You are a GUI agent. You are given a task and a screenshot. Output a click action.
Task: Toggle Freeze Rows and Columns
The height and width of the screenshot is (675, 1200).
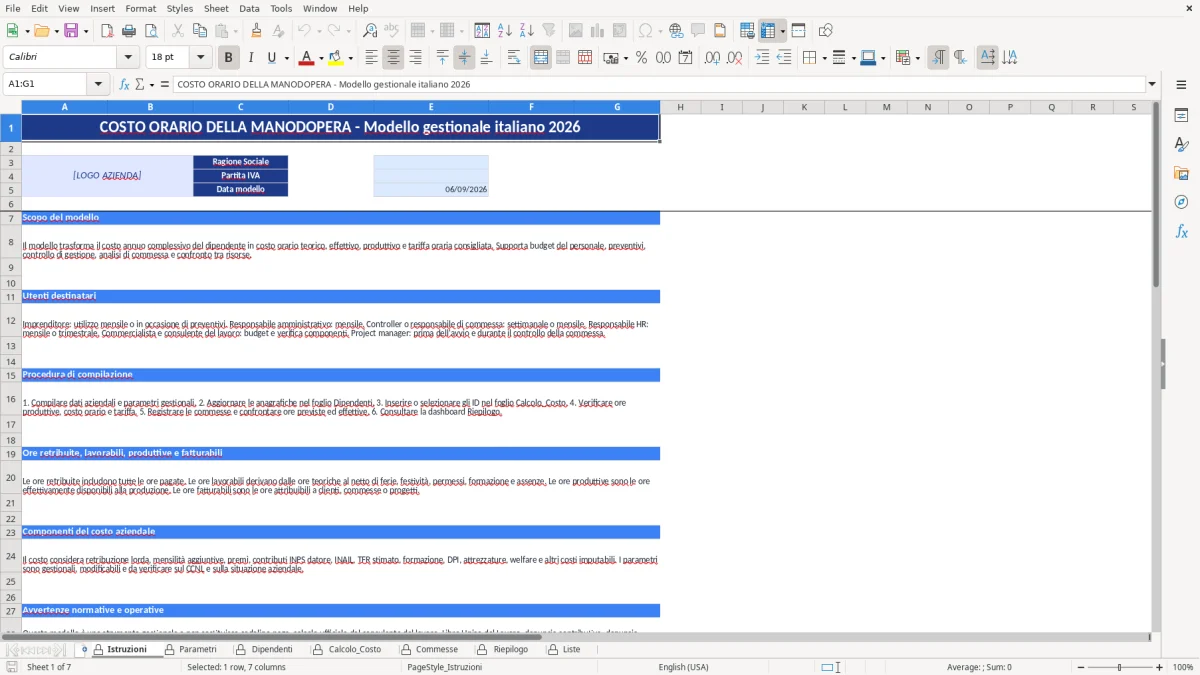click(x=768, y=31)
